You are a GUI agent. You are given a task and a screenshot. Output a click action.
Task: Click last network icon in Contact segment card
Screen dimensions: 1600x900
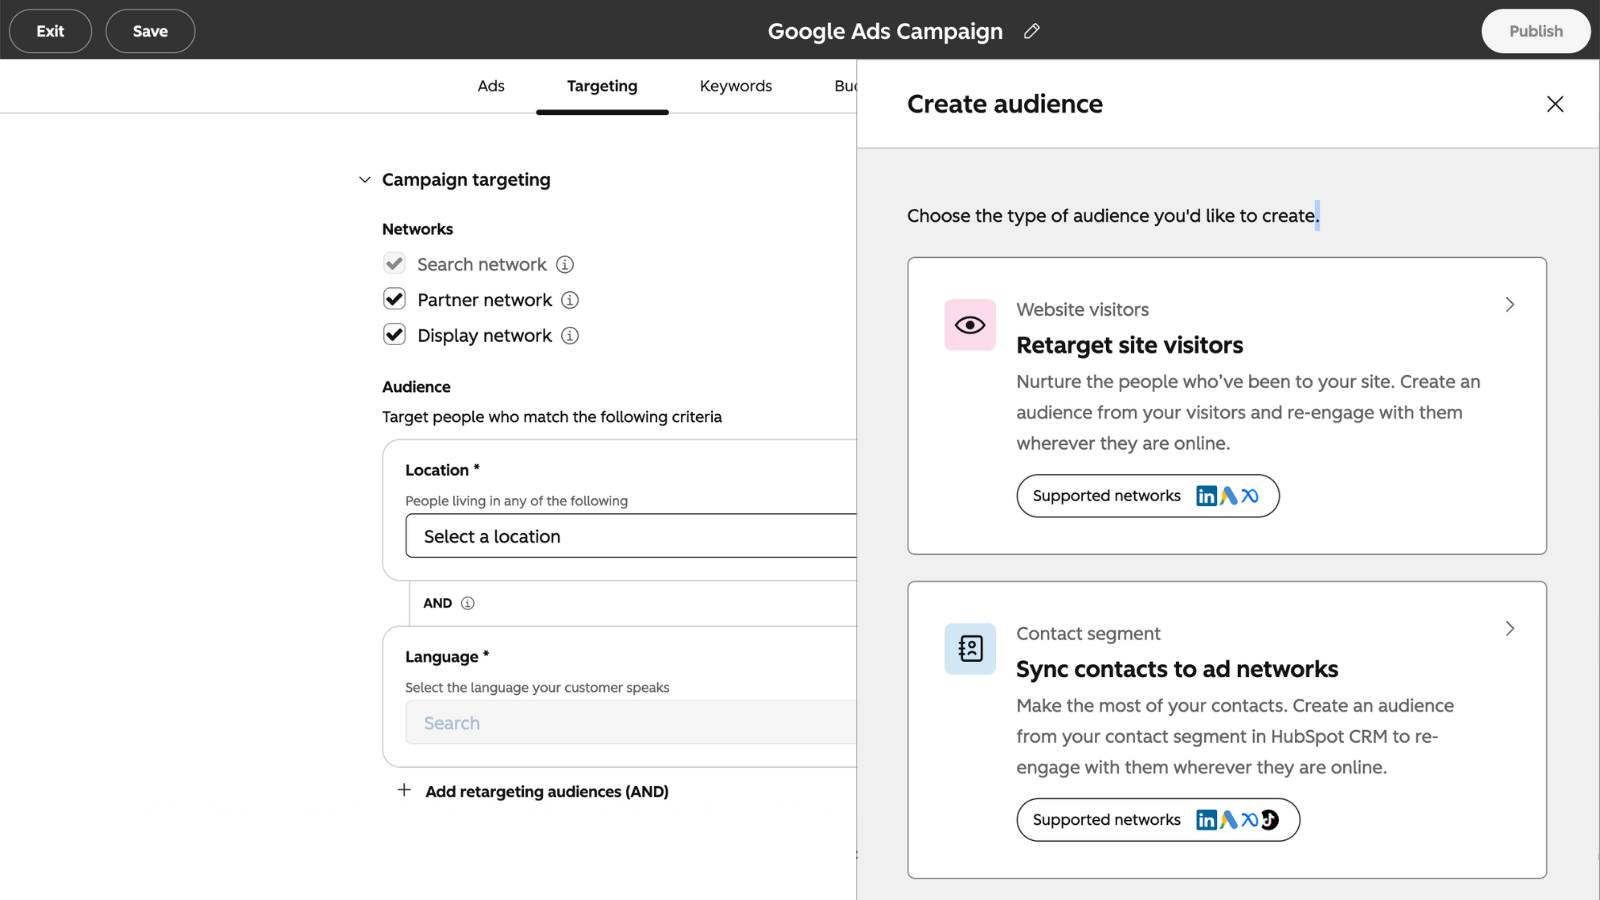click(x=1270, y=820)
